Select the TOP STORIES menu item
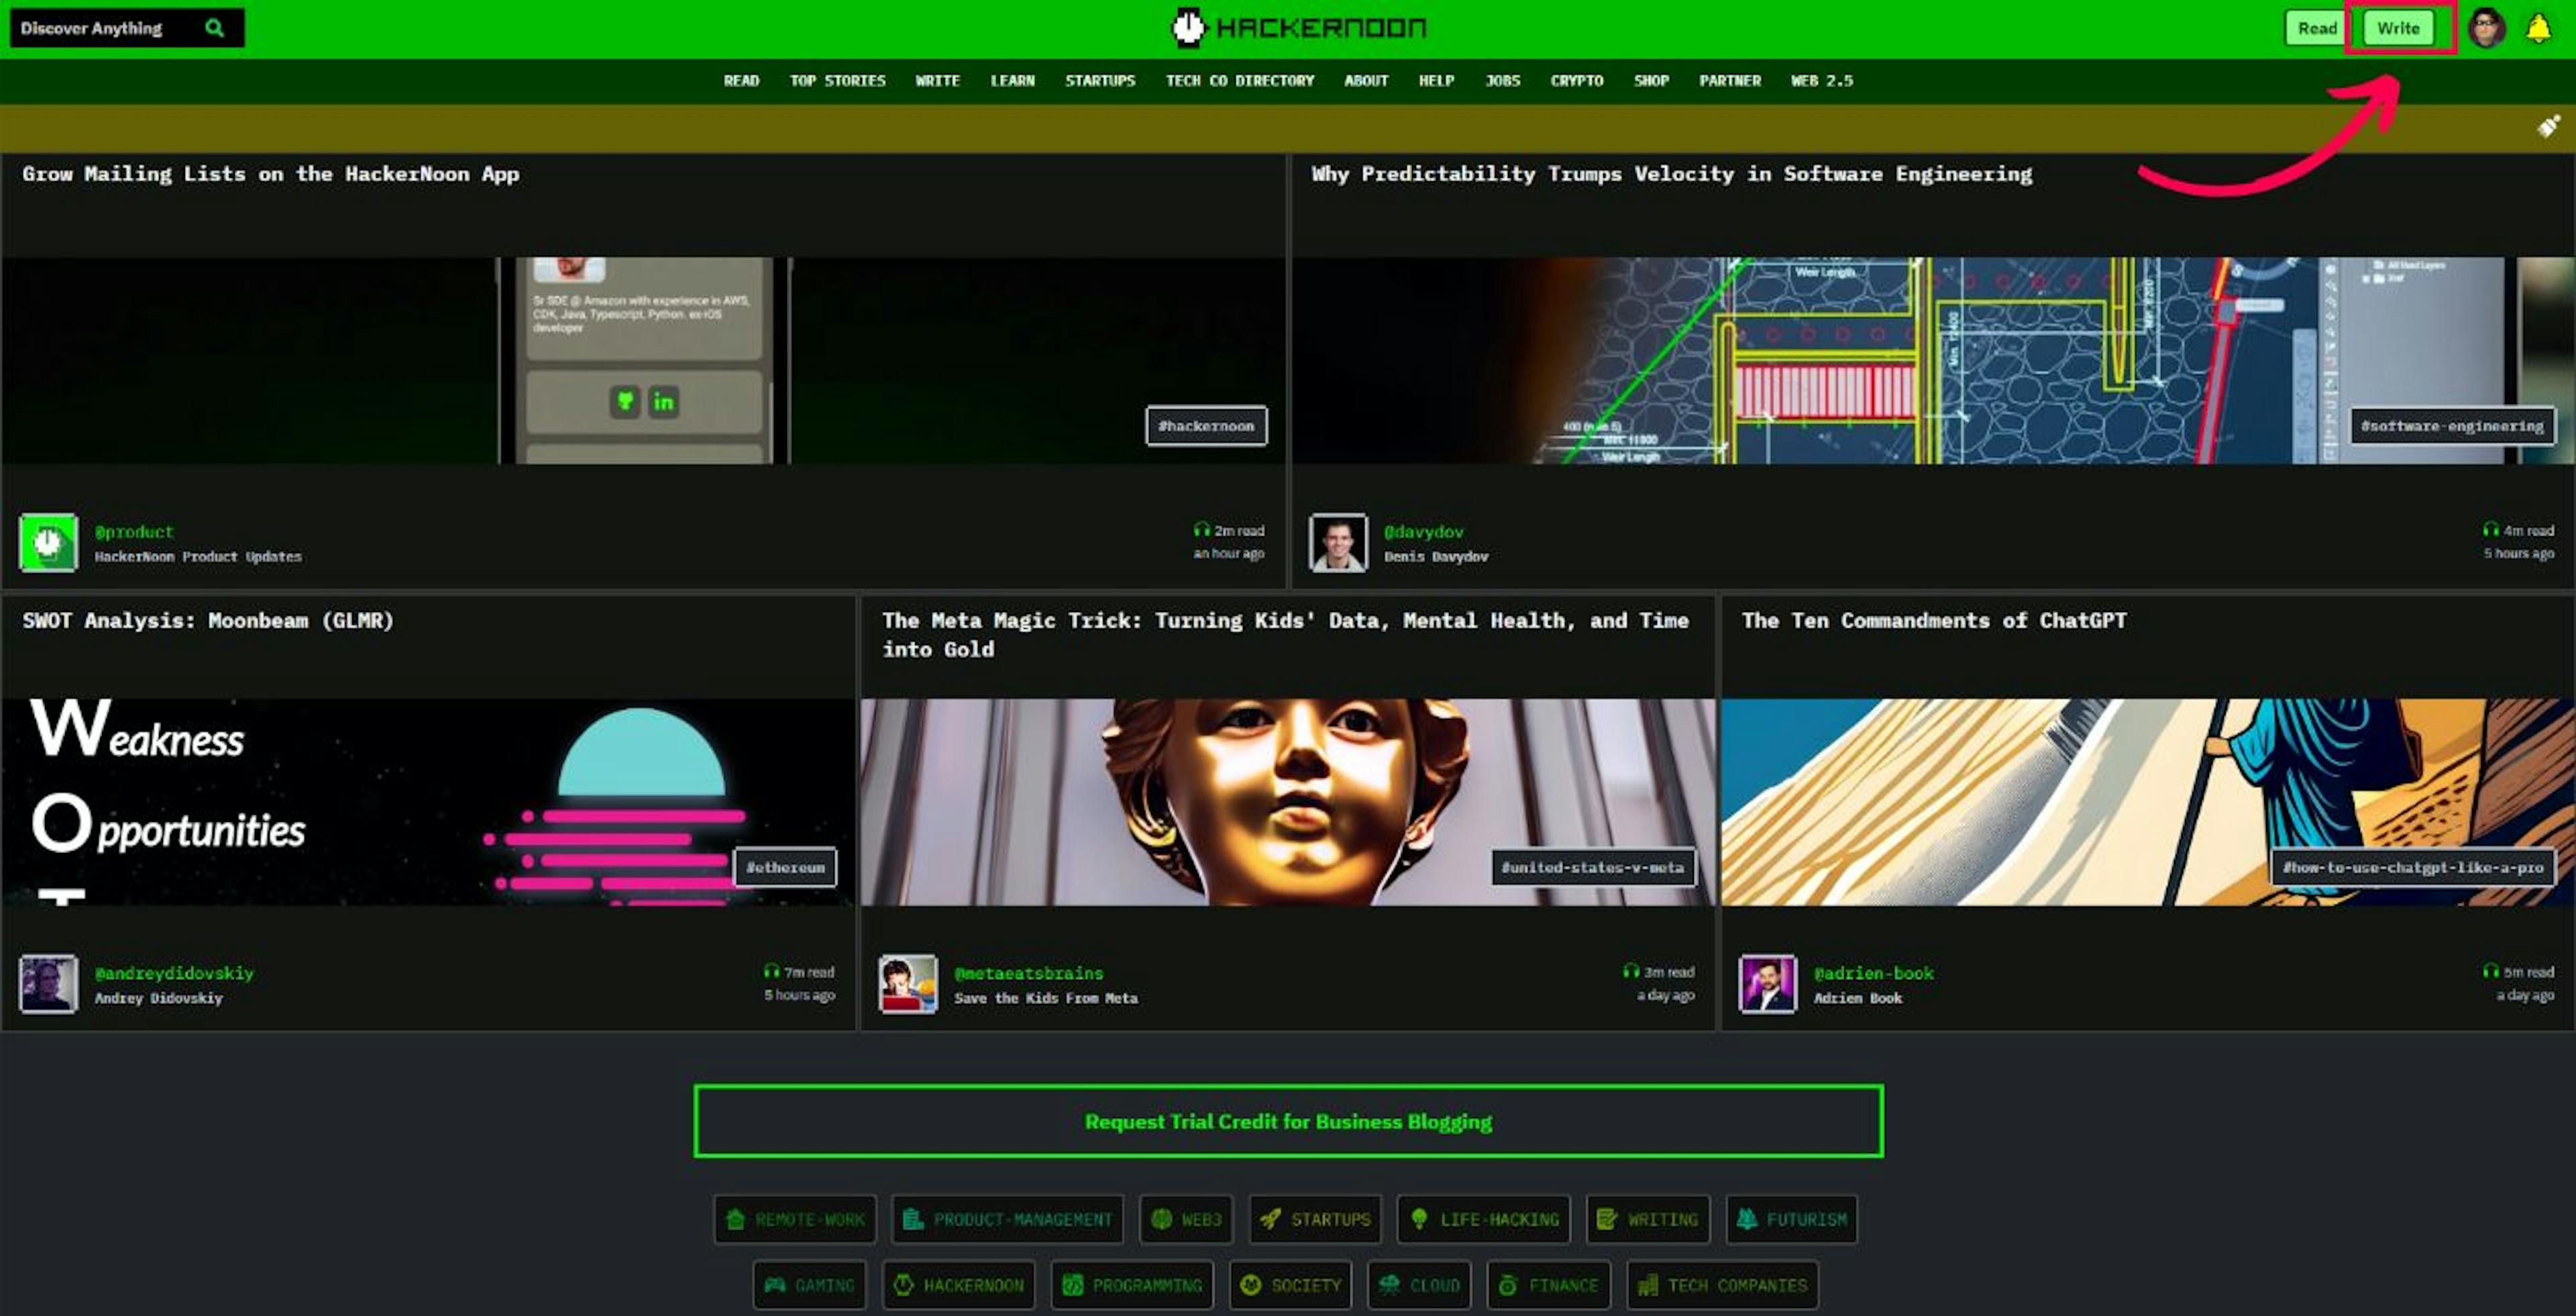This screenshot has height=1316, width=2576. click(x=837, y=79)
